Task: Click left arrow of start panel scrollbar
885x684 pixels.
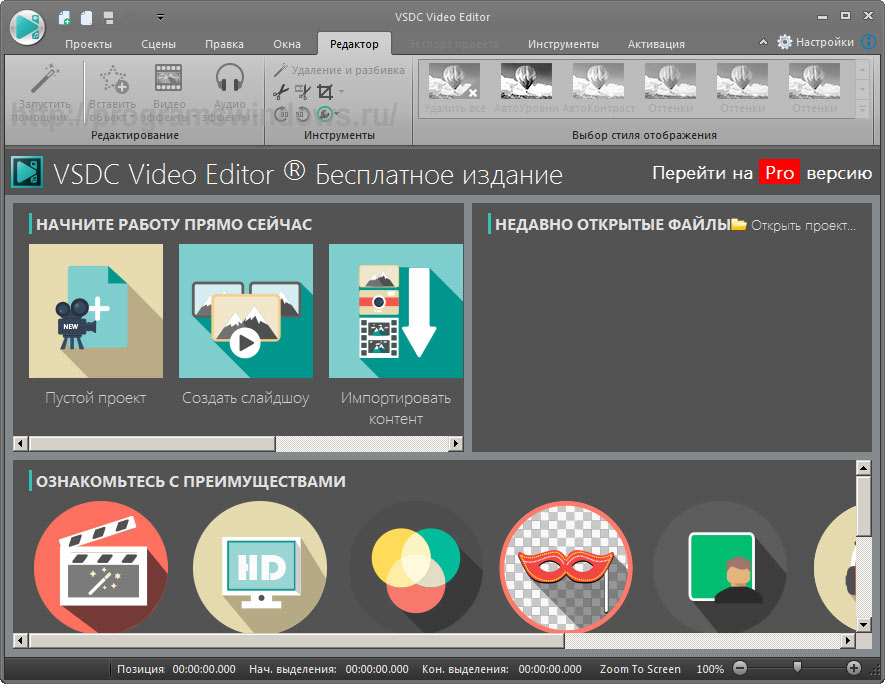Action: click(21, 444)
